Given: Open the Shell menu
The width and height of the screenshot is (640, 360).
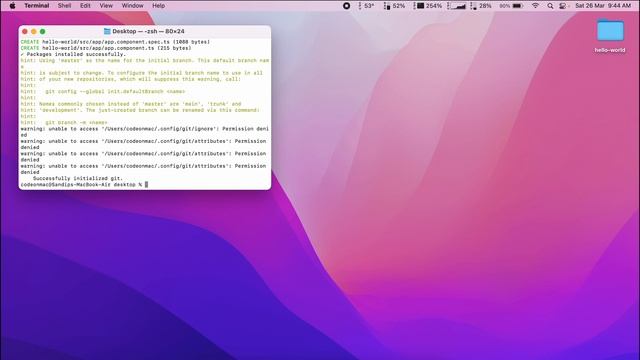Looking at the screenshot, I should tap(64, 6).
